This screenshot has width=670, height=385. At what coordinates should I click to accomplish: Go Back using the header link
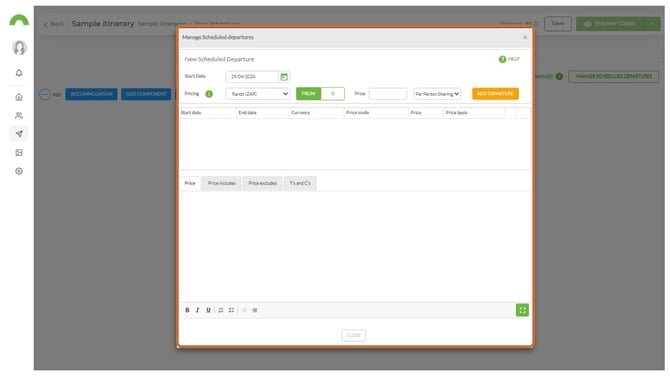click(x=54, y=24)
